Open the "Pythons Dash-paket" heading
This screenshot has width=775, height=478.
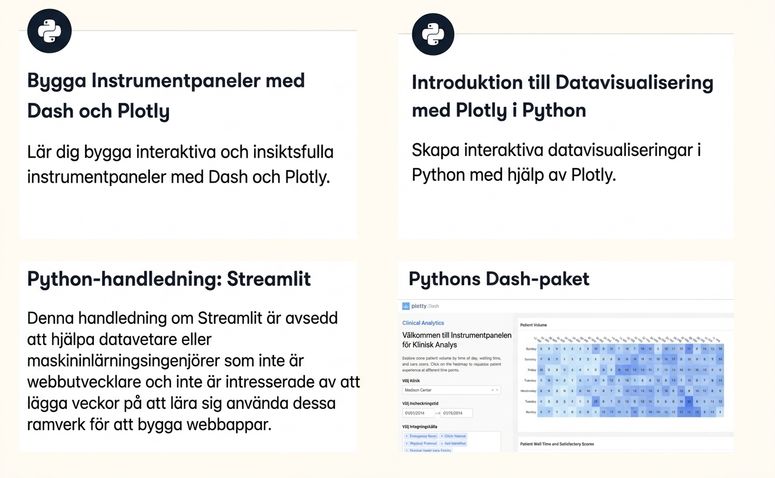click(499, 279)
